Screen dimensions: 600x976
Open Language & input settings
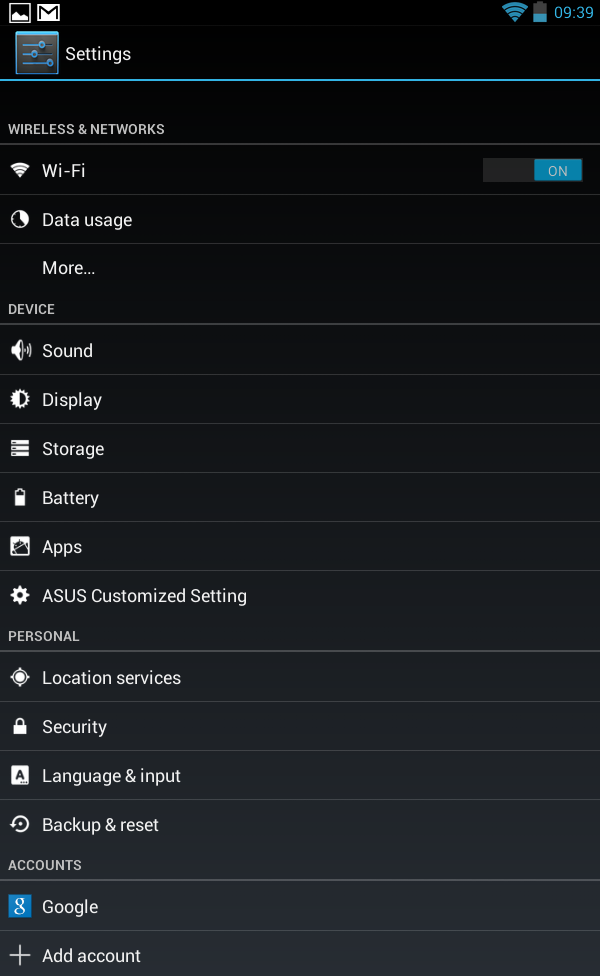click(x=111, y=776)
